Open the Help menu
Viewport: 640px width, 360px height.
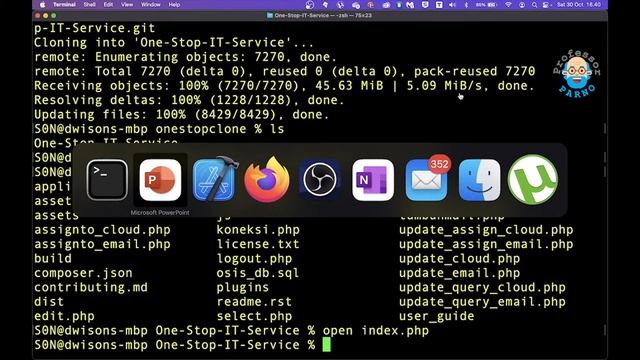174,5
